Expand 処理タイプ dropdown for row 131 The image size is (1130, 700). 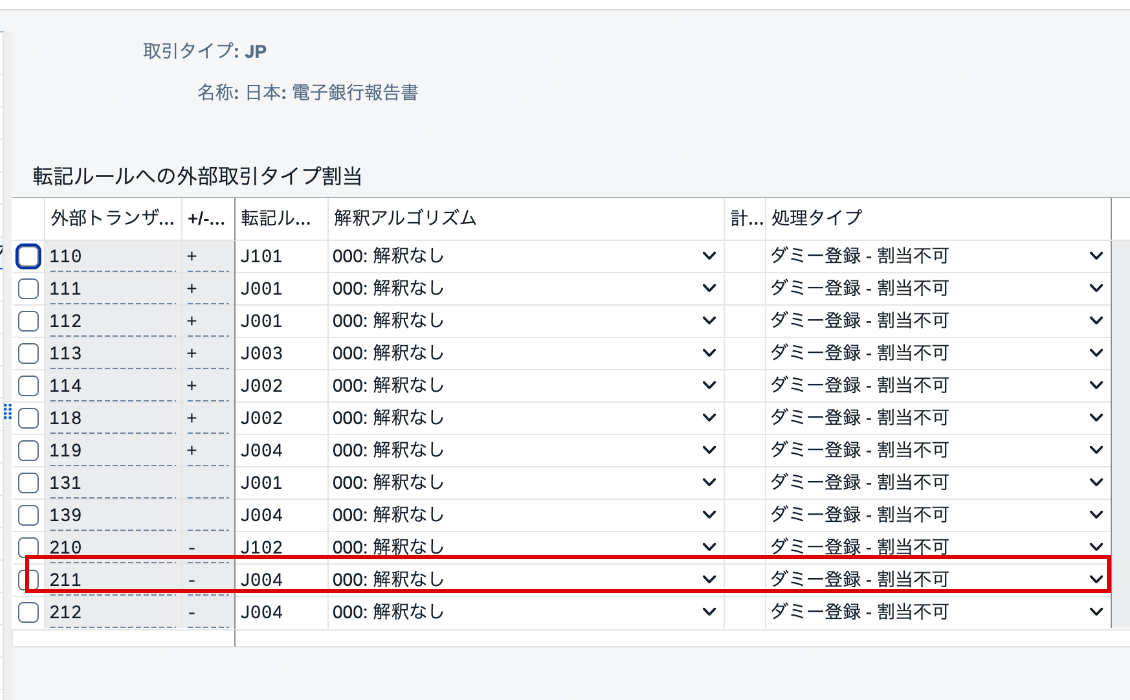(x=1096, y=483)
